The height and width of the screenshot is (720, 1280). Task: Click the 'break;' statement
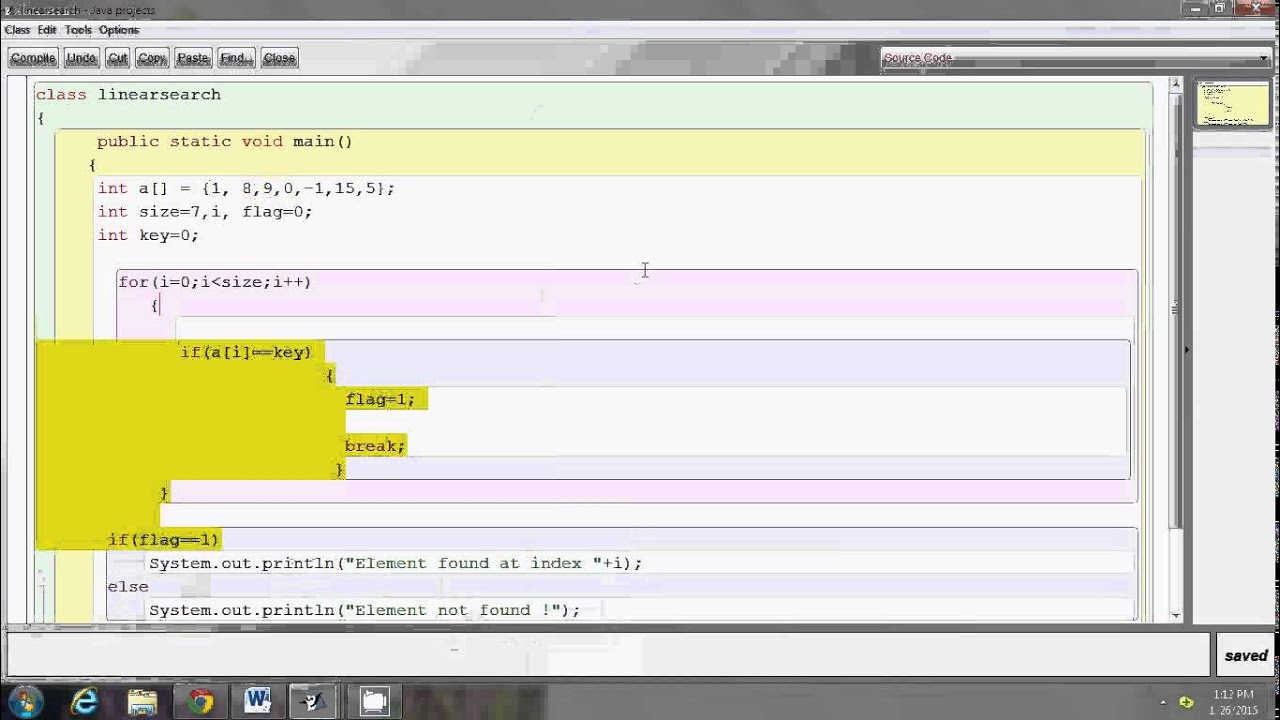pyautogui.click(x=375, y=446)
